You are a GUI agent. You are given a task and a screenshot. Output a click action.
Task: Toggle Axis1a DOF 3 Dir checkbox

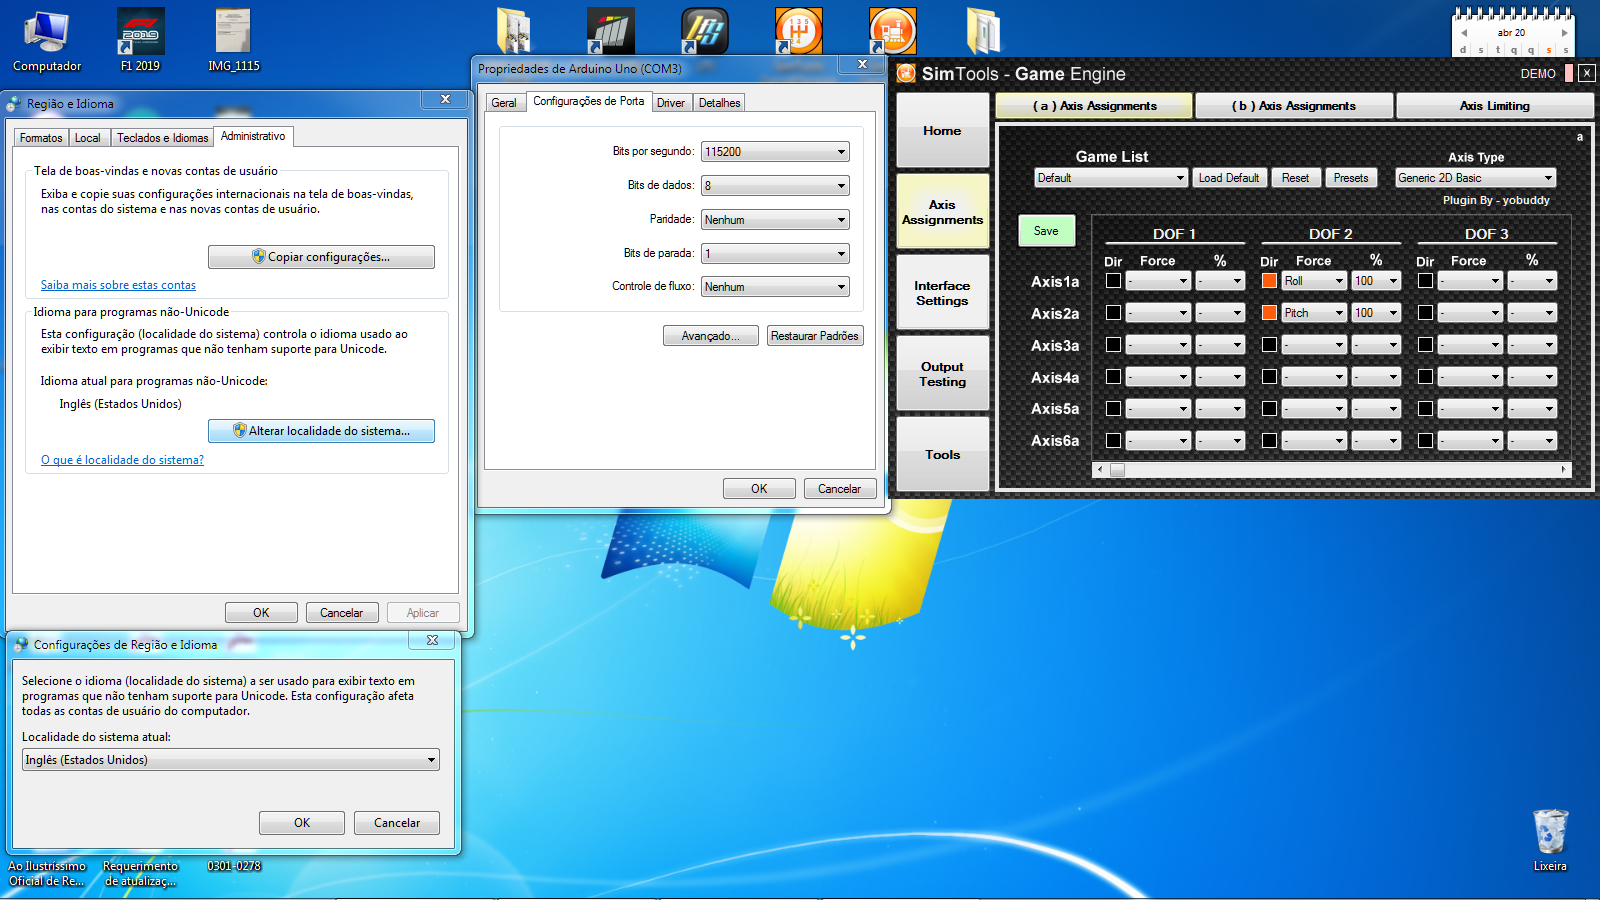point(1425,281)
